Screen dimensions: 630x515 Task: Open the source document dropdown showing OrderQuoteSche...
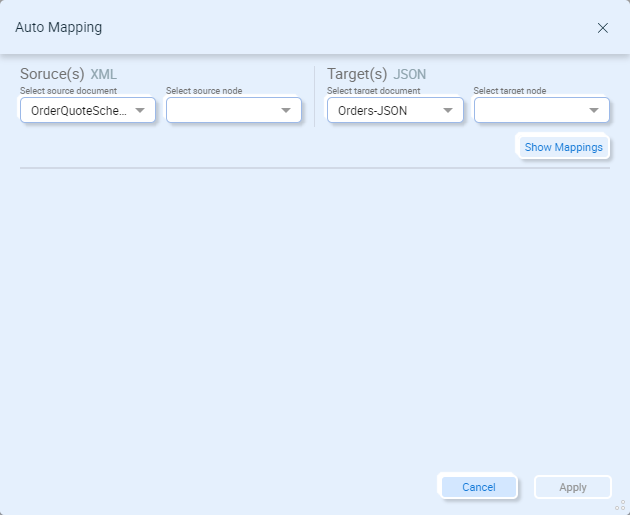point(88,110)
